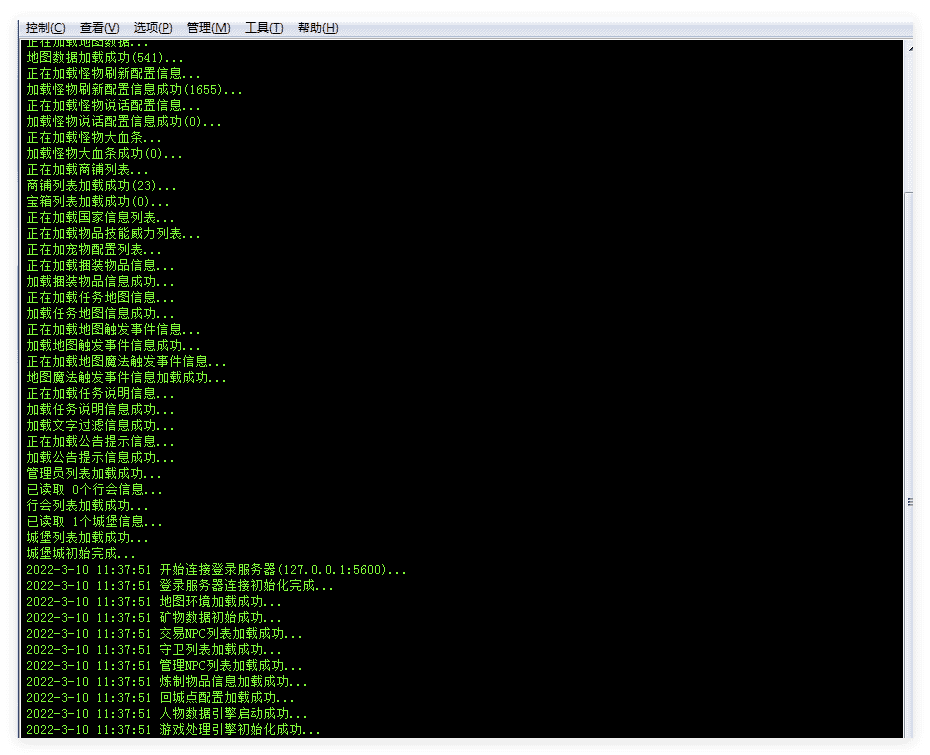
Task: Click the vertical scrollbar thumb
Action: pyautogui.click(x=910, y=466)
